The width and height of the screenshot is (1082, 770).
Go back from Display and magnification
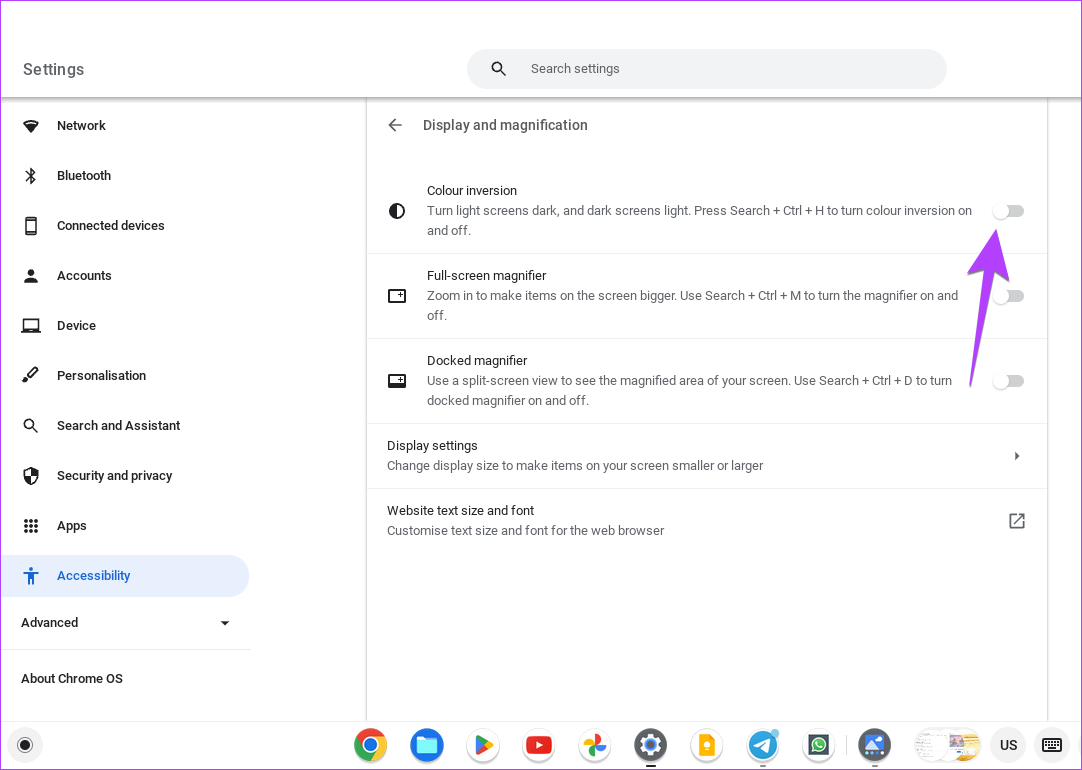[x=395, y=124]
